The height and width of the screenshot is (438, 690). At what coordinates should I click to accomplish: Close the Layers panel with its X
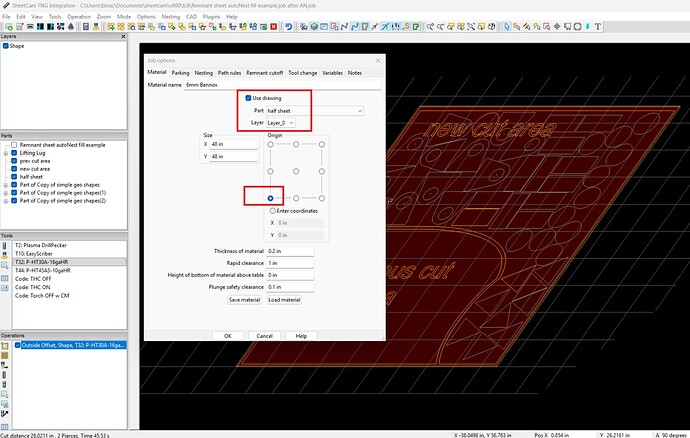pyautogui.click(x=123, y=37)
